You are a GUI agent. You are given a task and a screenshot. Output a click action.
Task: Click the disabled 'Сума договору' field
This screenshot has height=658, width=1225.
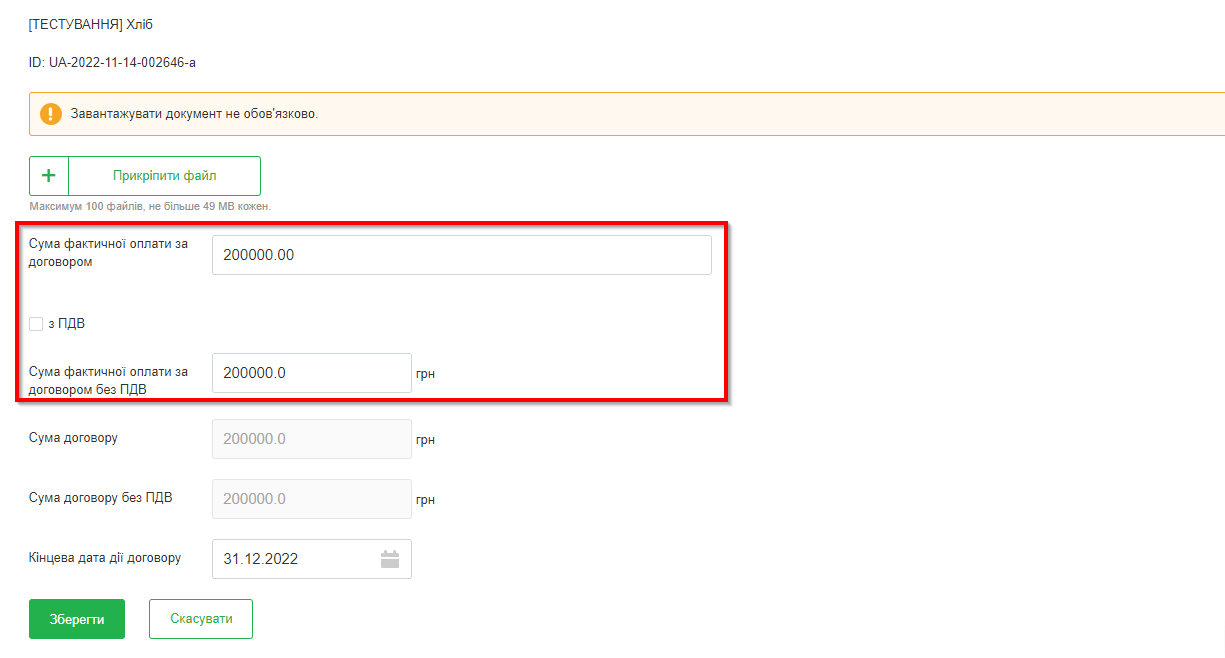point(311,439)
